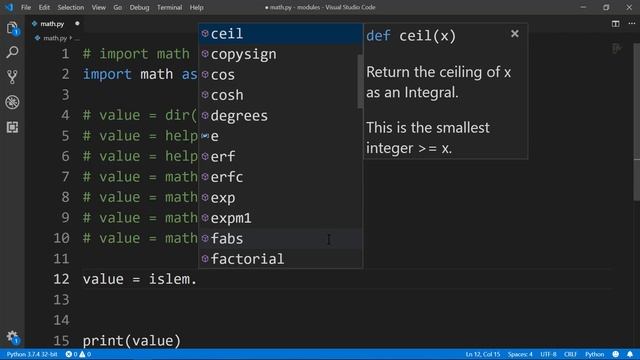Click the cube icon beside factorial
This screenshot has width=640, height=360.
205,258
